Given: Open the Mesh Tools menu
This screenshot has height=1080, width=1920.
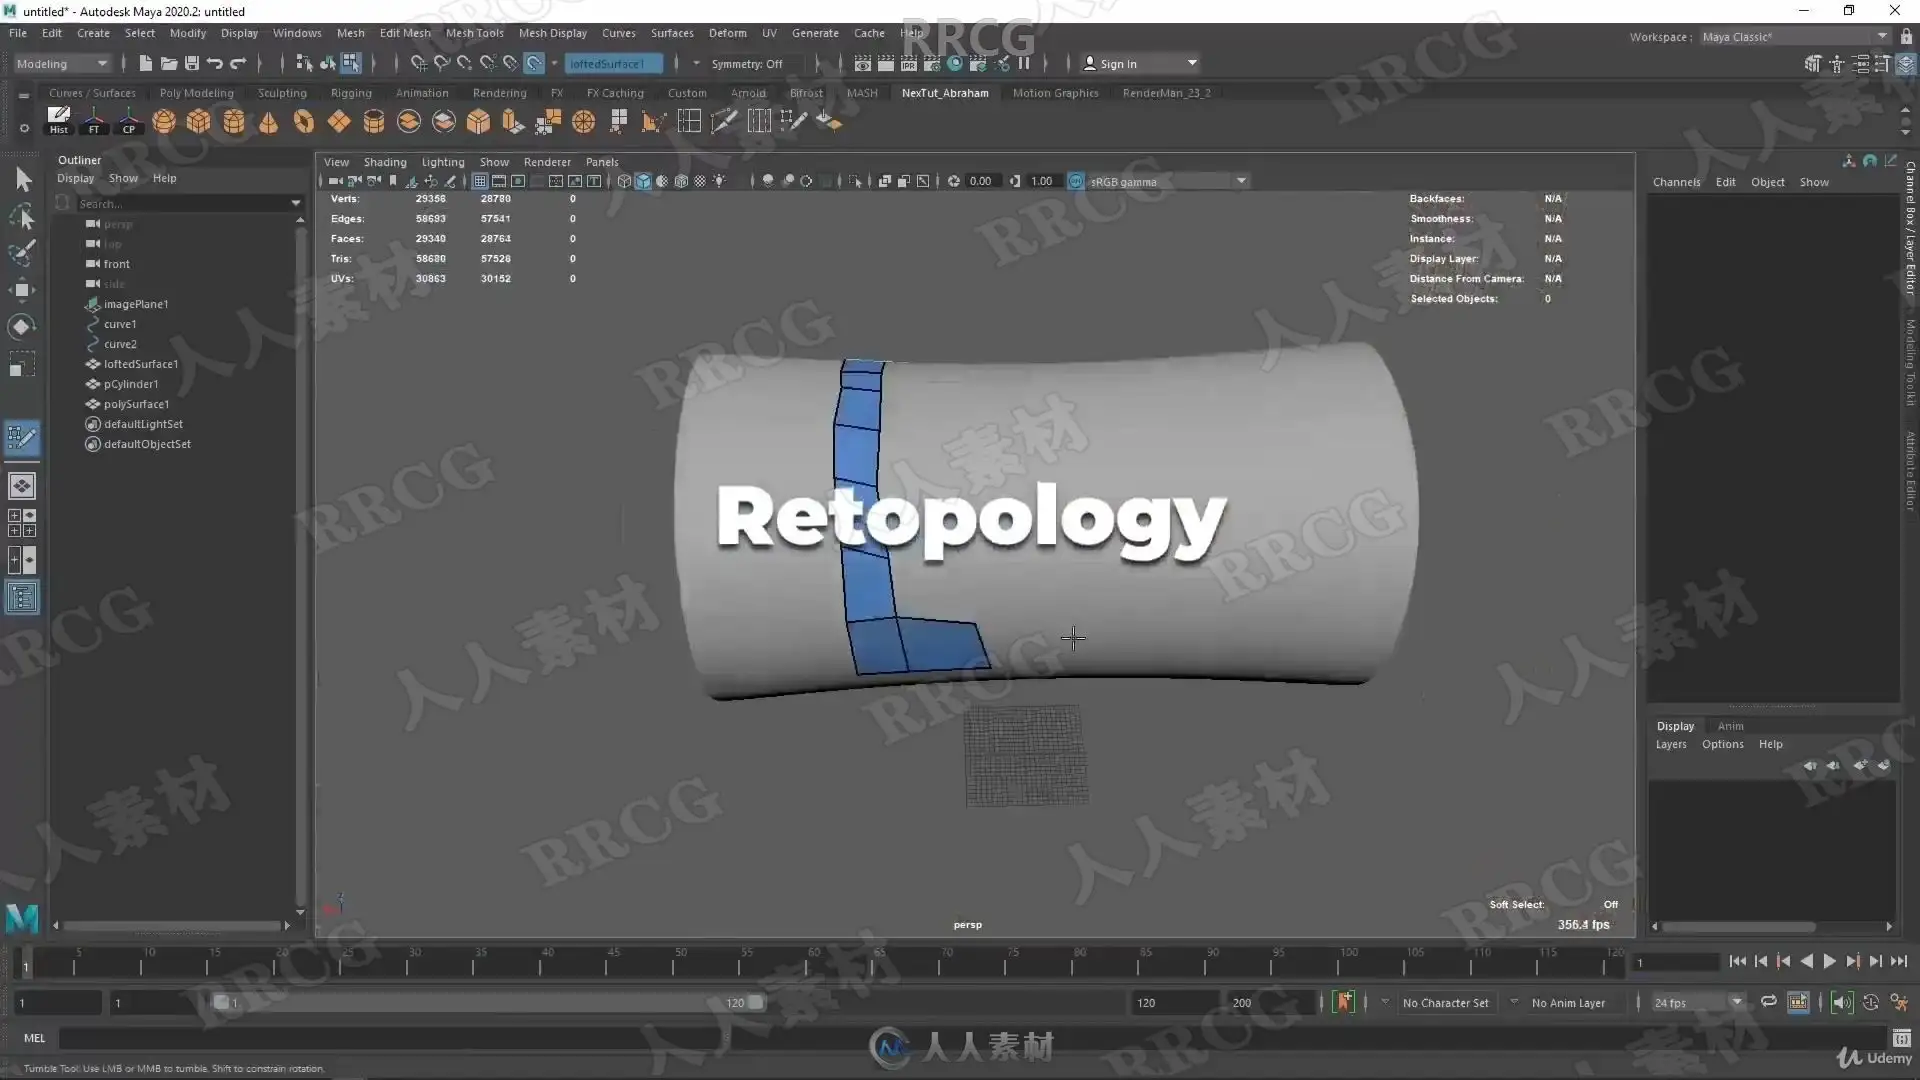Looking at the screenshot, I should (474, 33).
